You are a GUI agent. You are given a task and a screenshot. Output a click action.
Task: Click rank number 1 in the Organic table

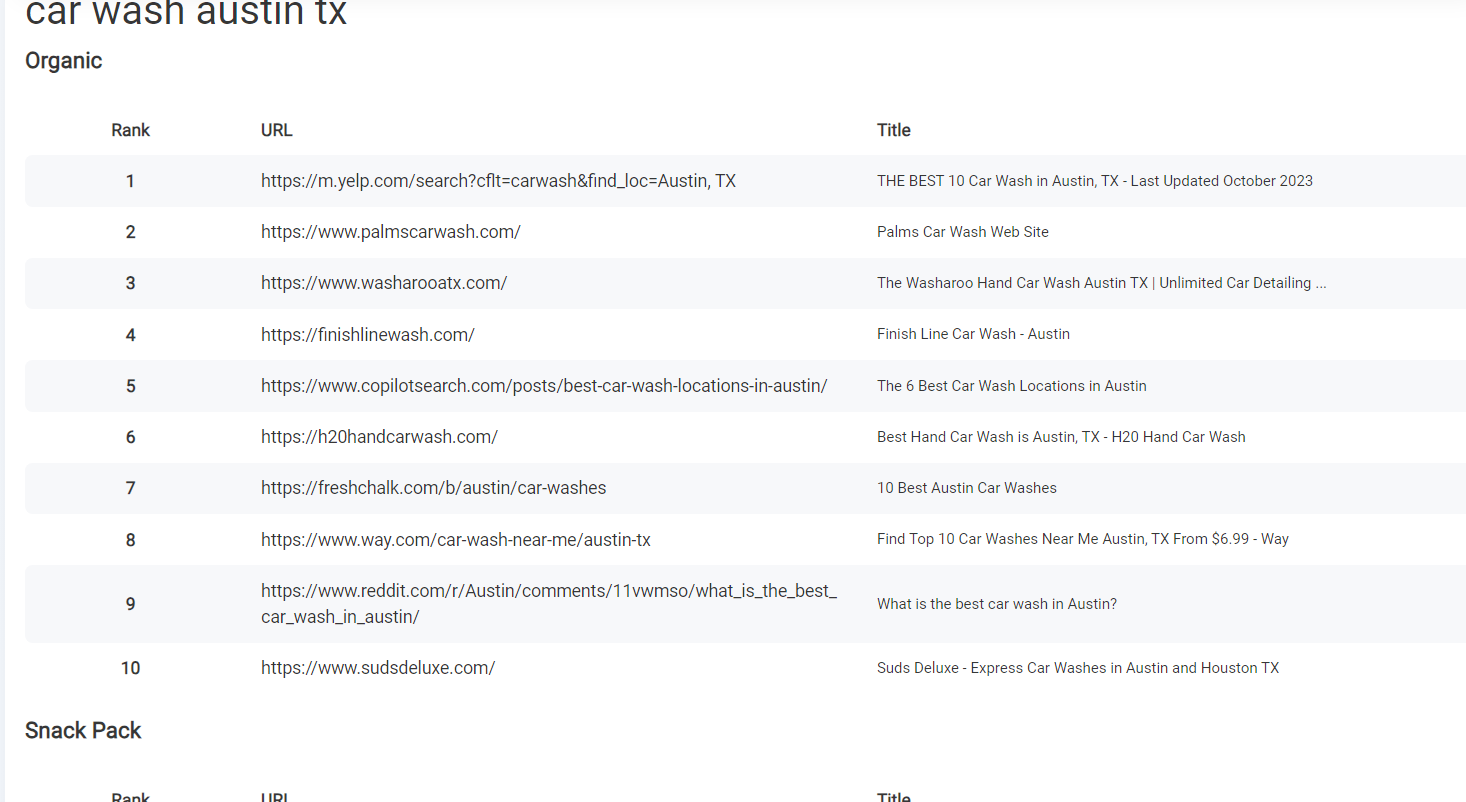pyautogui.click(x=131, y=181)
